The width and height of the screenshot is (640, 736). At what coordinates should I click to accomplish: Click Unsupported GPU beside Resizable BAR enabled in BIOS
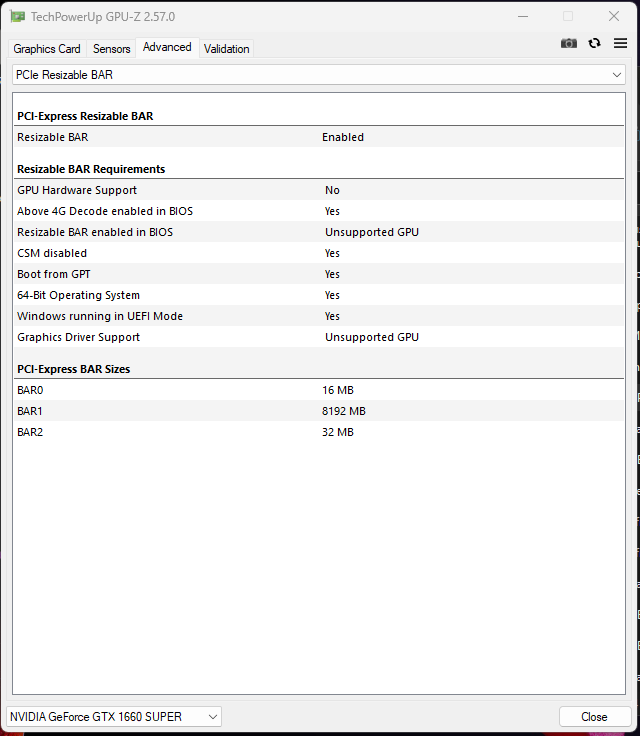click(372, 232)
